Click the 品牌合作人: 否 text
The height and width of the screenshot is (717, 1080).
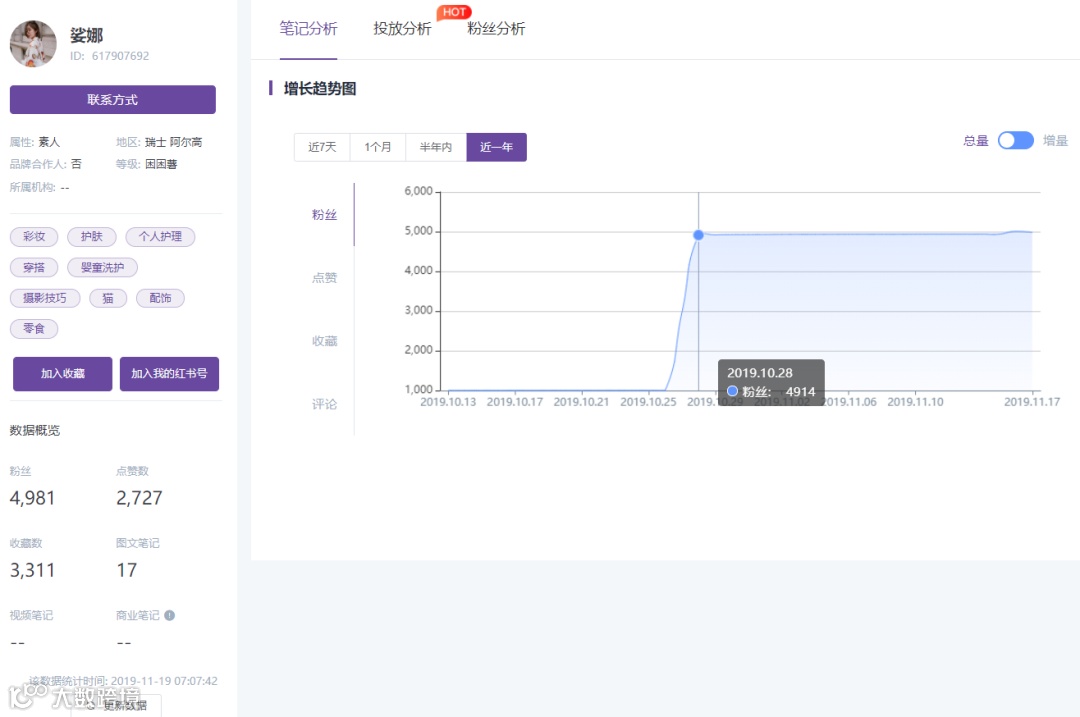click(45, 164)
